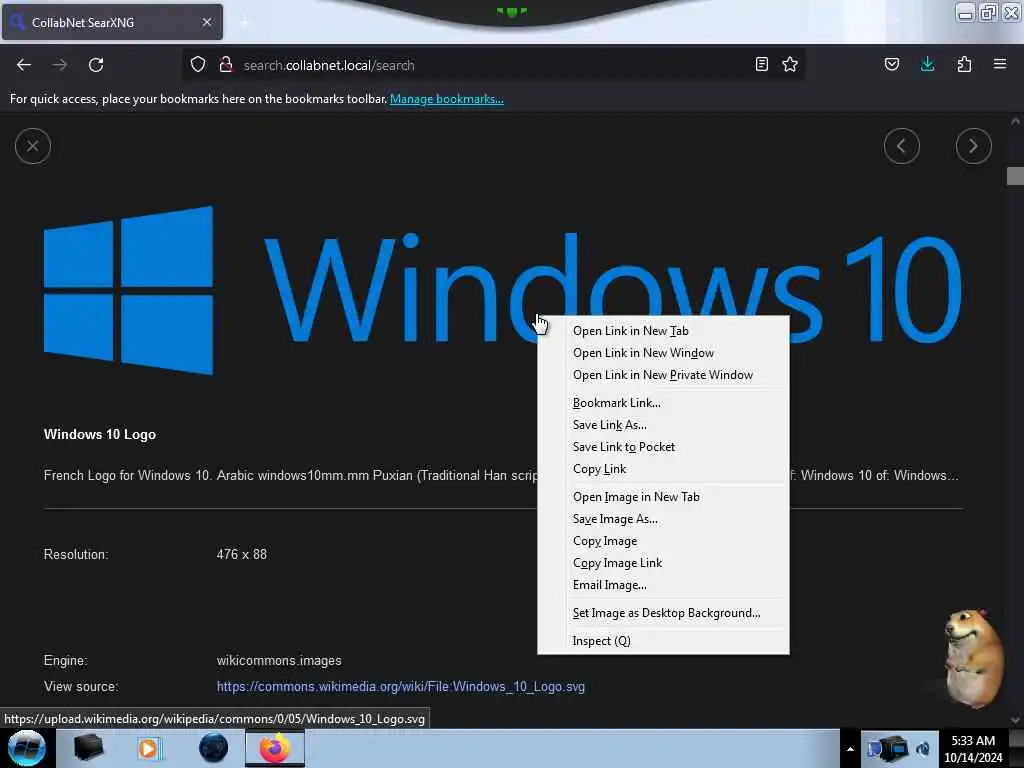Show previous image result
The width and height of the screenshot is (1024, 768).
pos(902,146)
